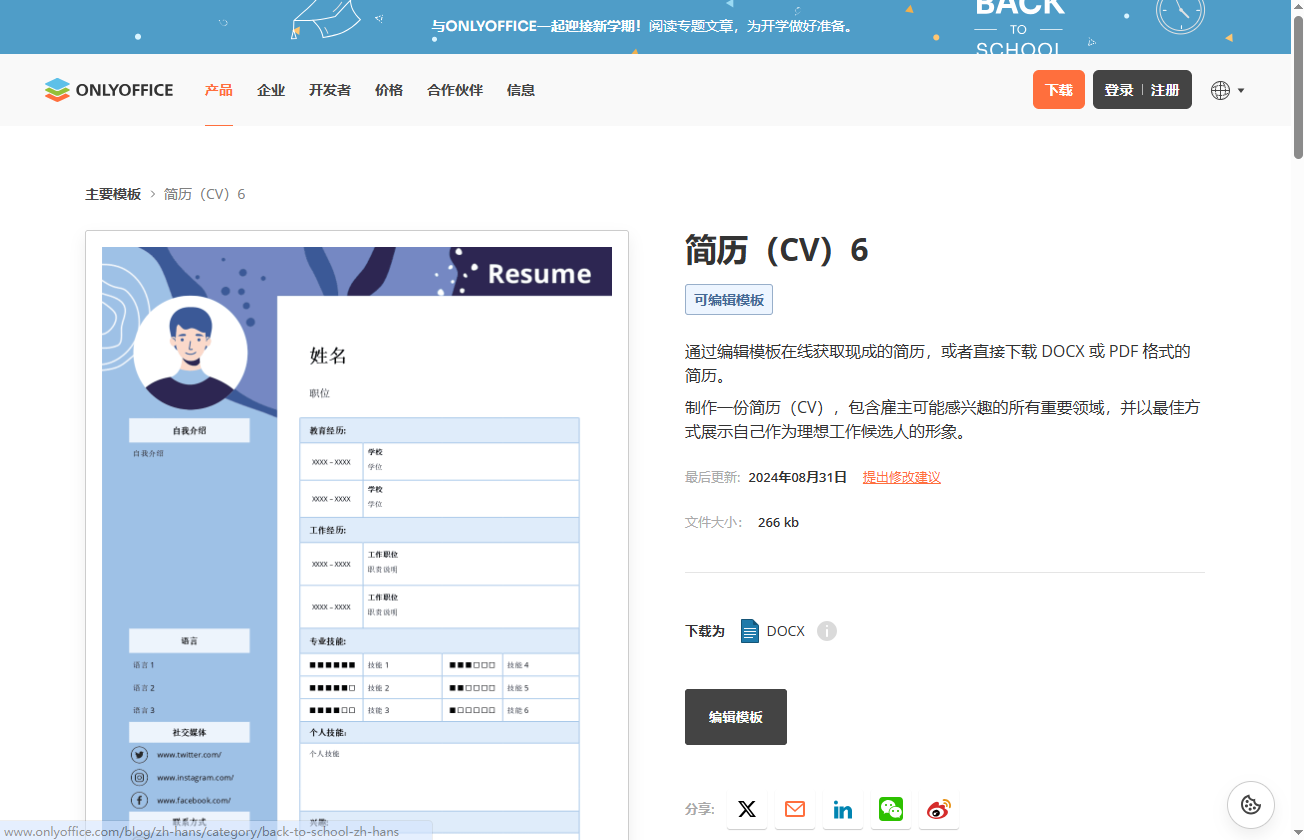
Task: Click the ONLYOFFICE logo
Action: (109, 90)
